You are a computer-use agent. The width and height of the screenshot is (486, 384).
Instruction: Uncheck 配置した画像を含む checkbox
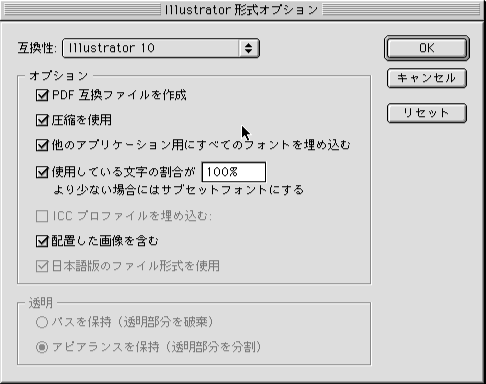42,241
